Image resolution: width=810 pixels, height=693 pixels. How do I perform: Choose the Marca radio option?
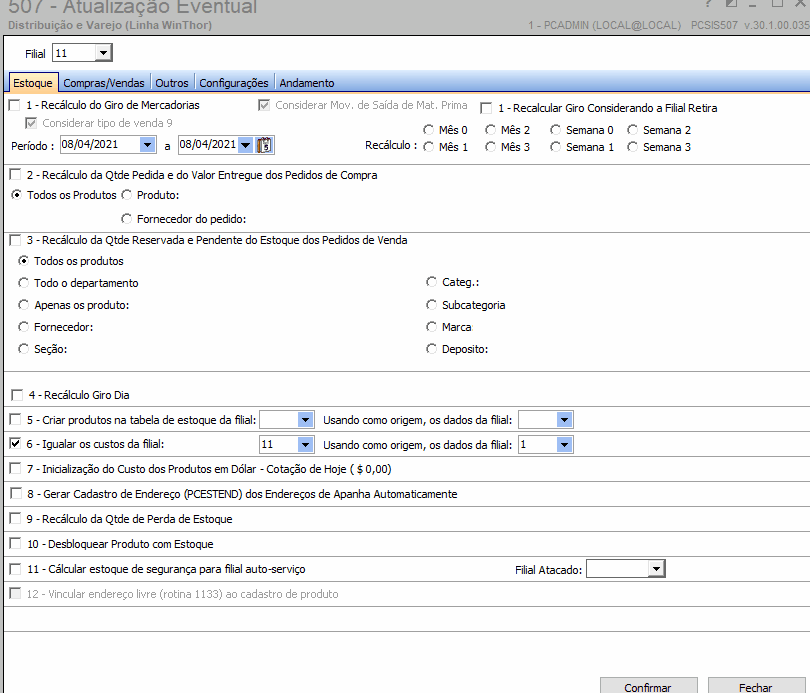tap(431, 327)
